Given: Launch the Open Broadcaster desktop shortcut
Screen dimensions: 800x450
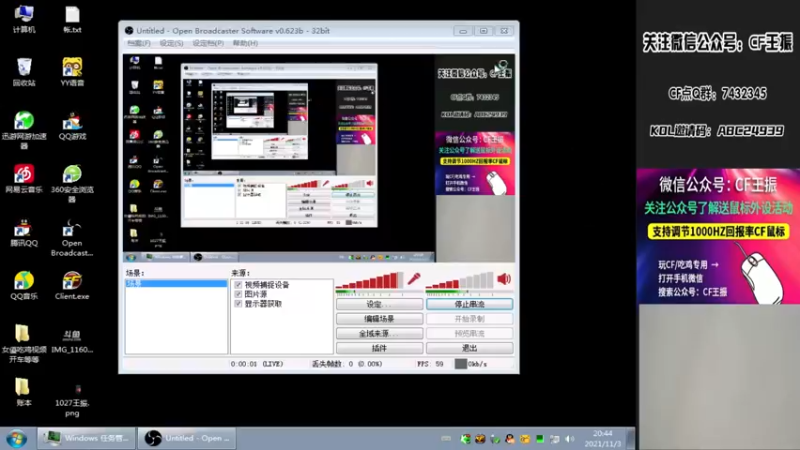Looking at the screenshot, I should (x=72, y=237).
